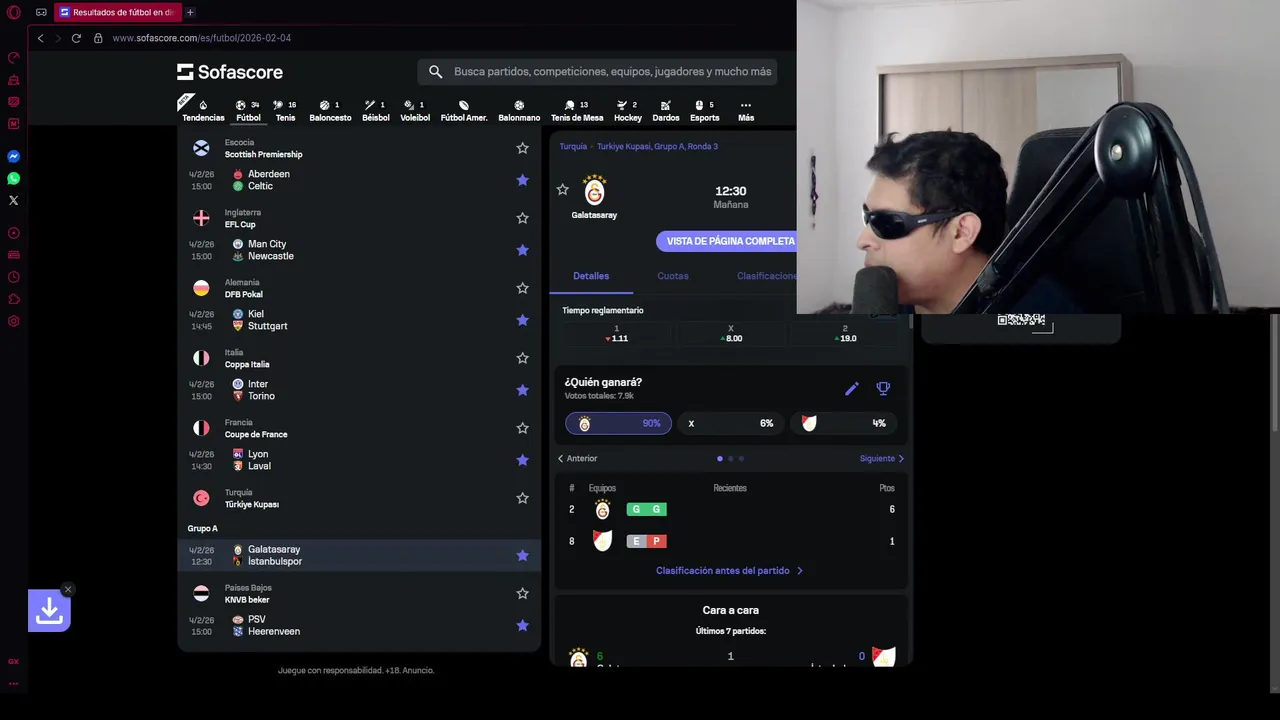Open a new browser tab with plus
1280x720 pixels.
[x=190, y=12]
